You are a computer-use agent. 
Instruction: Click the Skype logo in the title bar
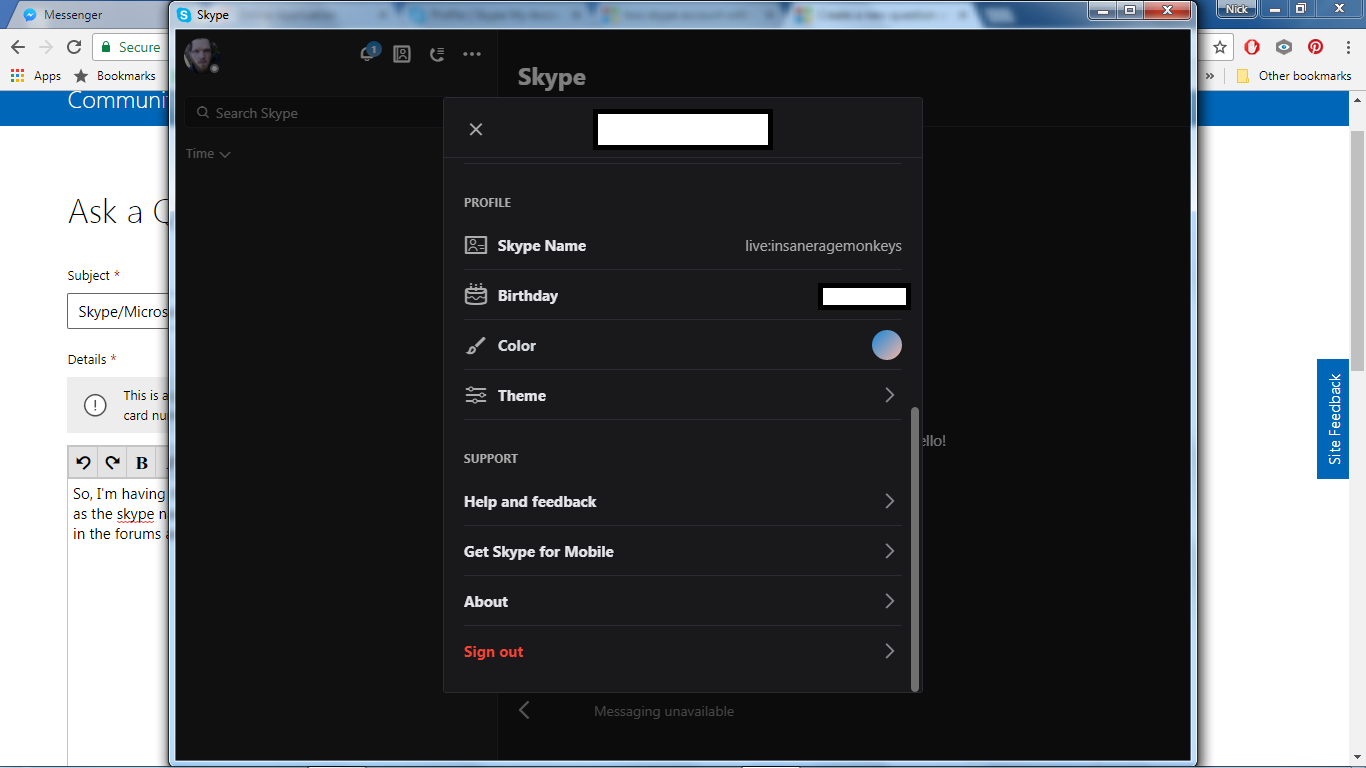click(184, 15)
